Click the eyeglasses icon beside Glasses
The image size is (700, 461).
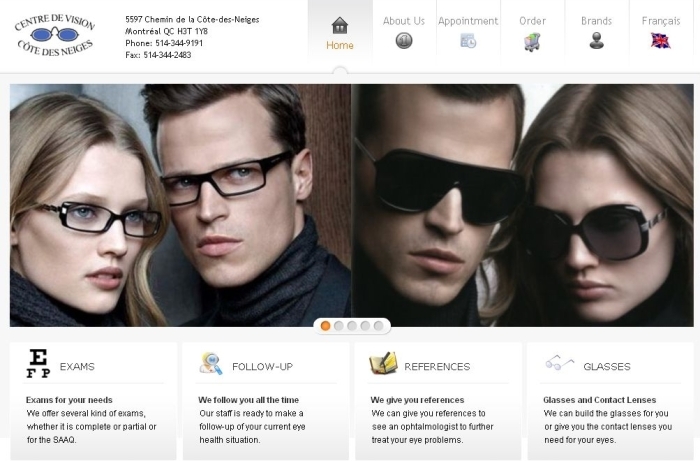click(559, 363)
